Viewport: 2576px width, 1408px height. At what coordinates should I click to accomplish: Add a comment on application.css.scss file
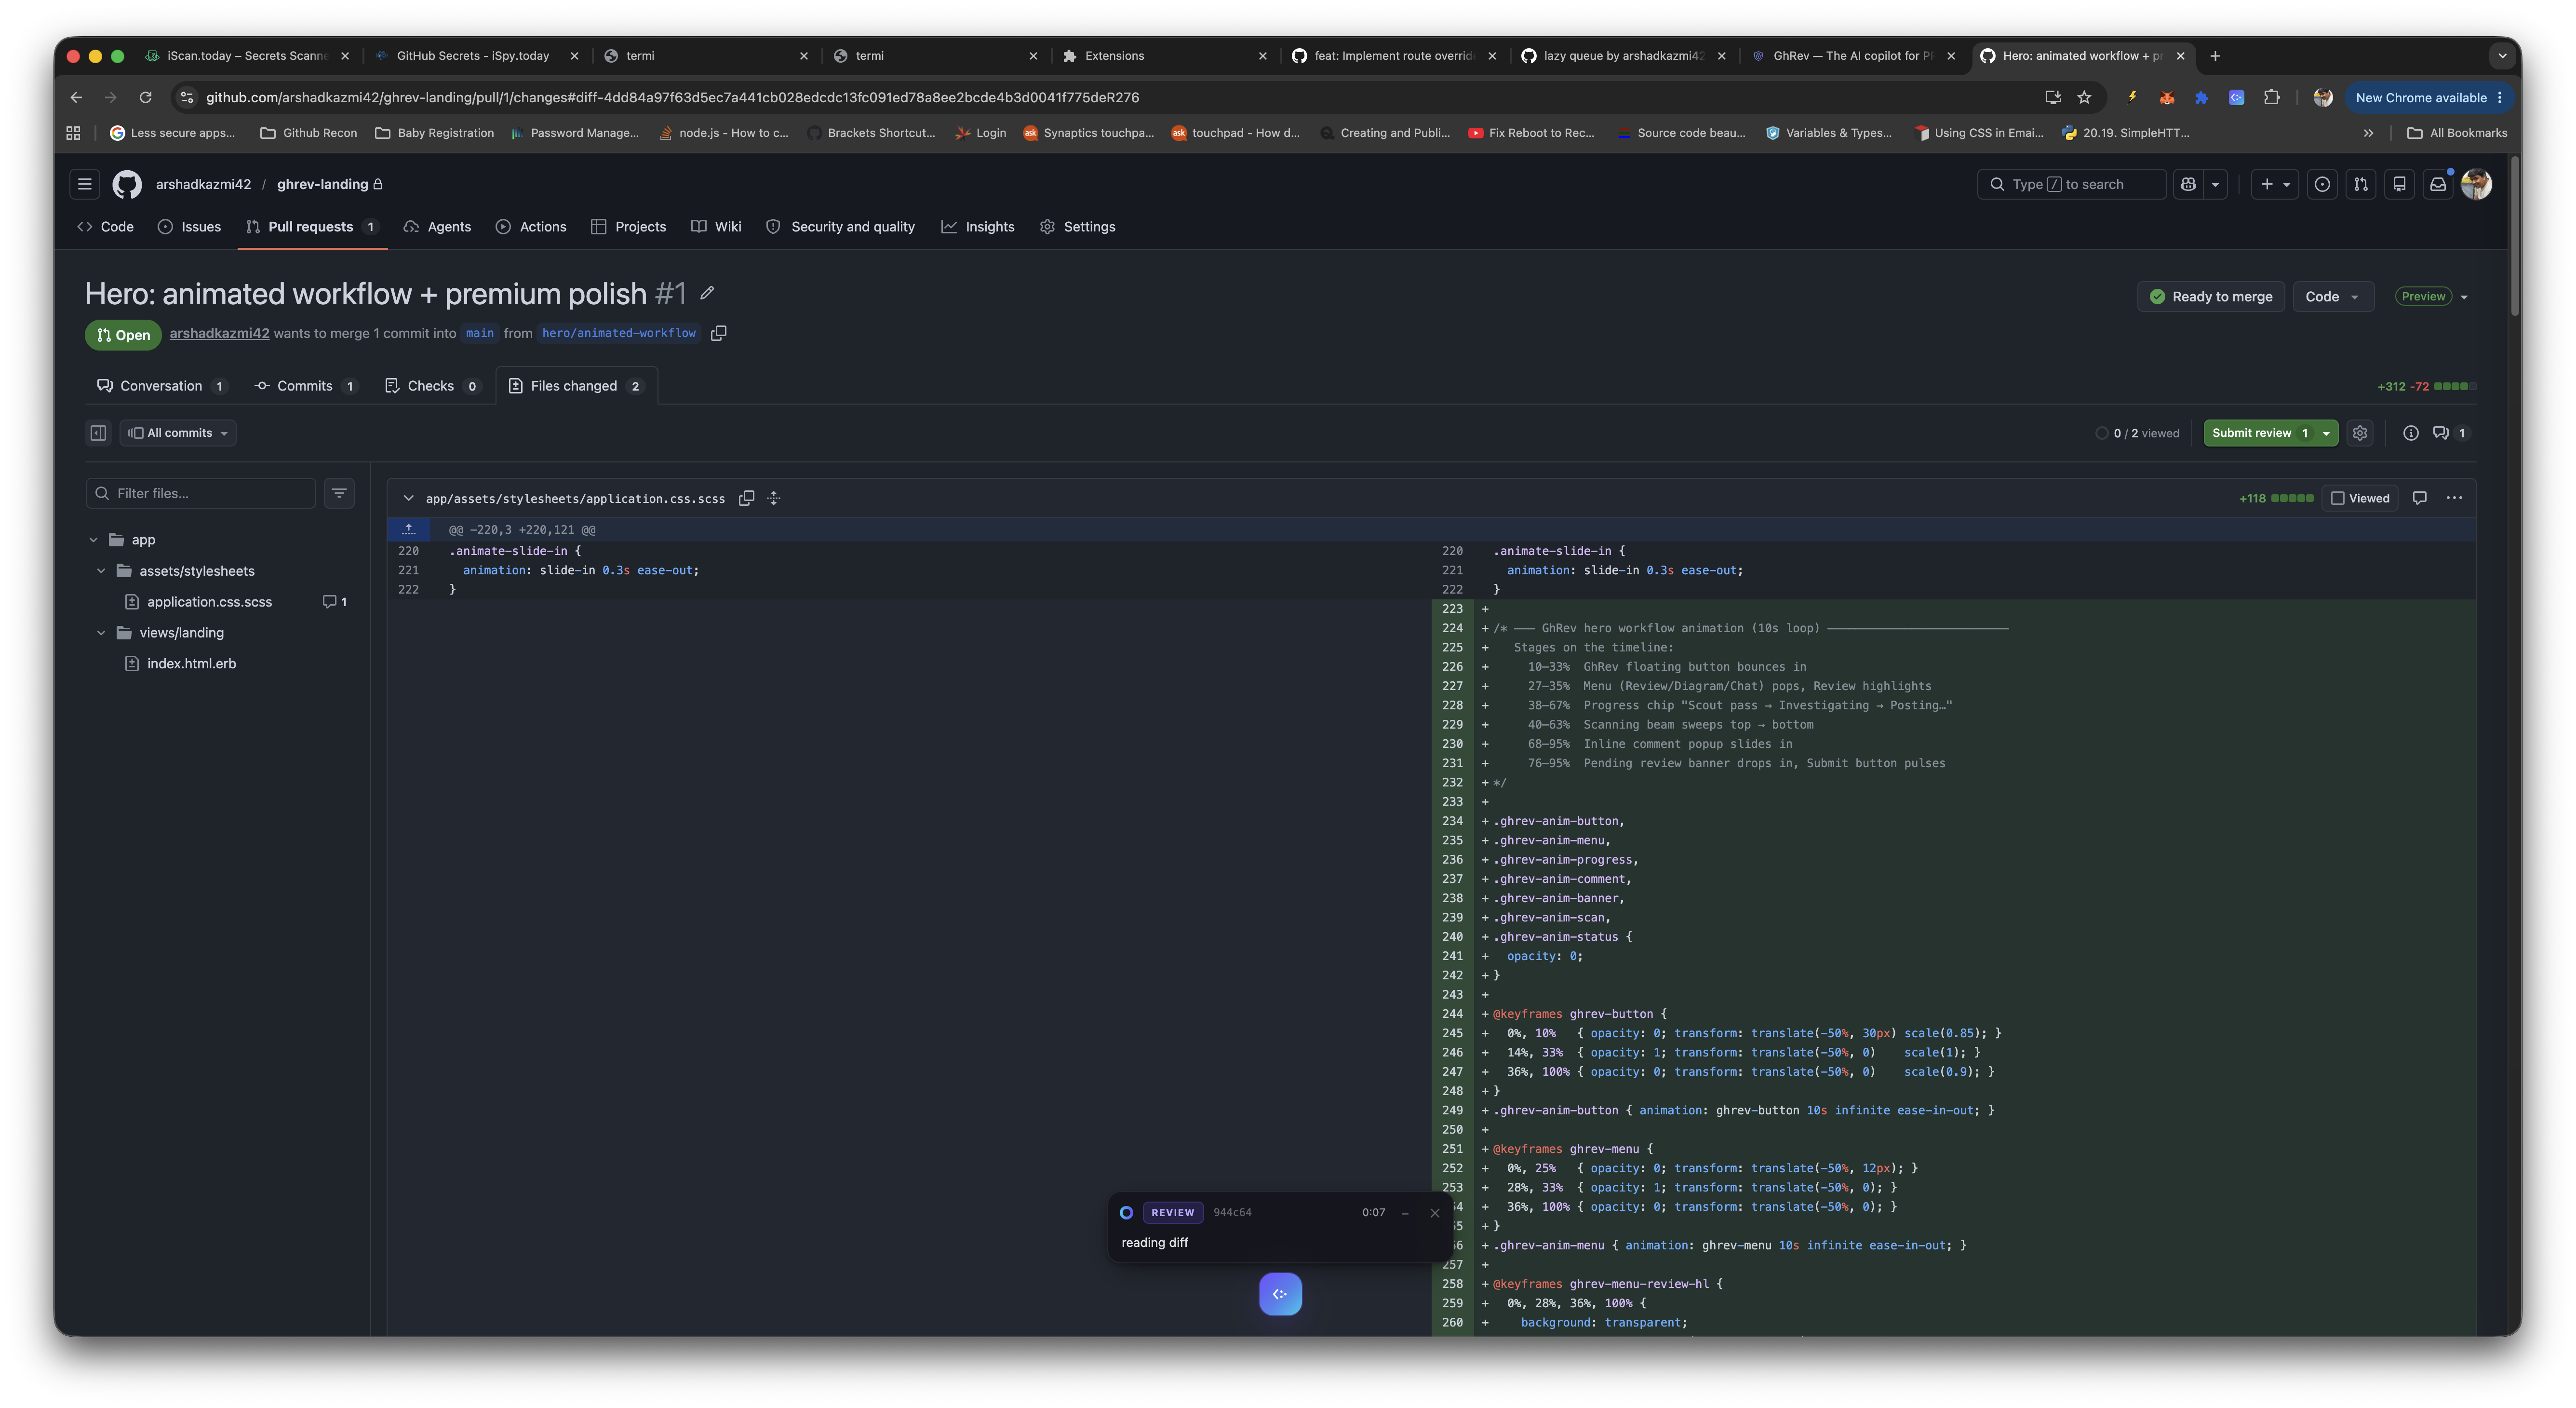click(2420, 498)
